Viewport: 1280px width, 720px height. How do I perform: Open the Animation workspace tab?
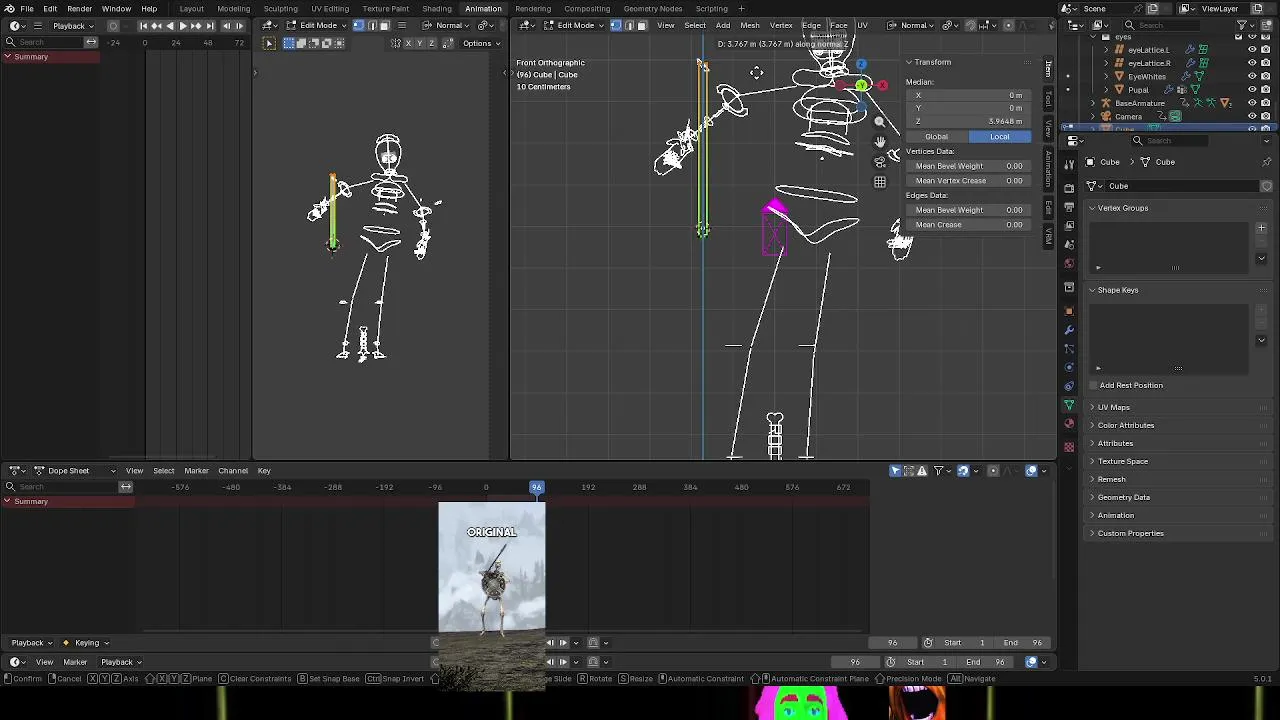483,9
